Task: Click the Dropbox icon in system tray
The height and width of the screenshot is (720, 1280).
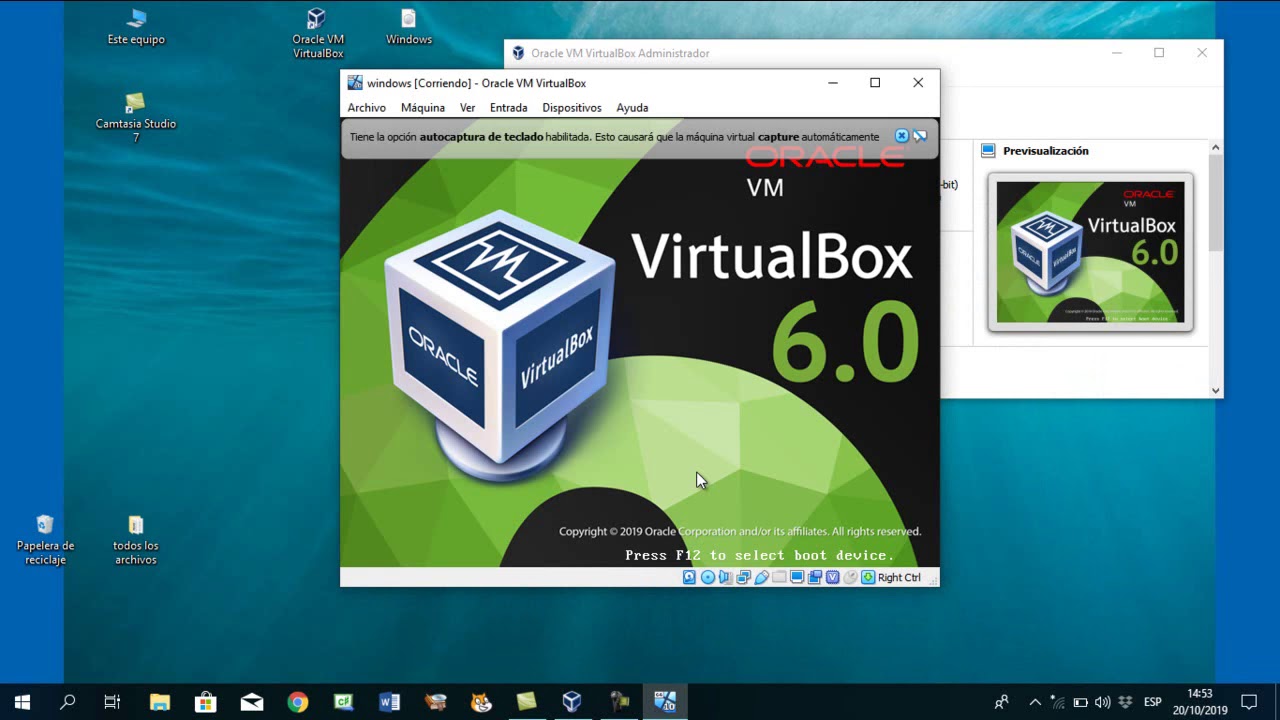Action: coord(1125,702)
